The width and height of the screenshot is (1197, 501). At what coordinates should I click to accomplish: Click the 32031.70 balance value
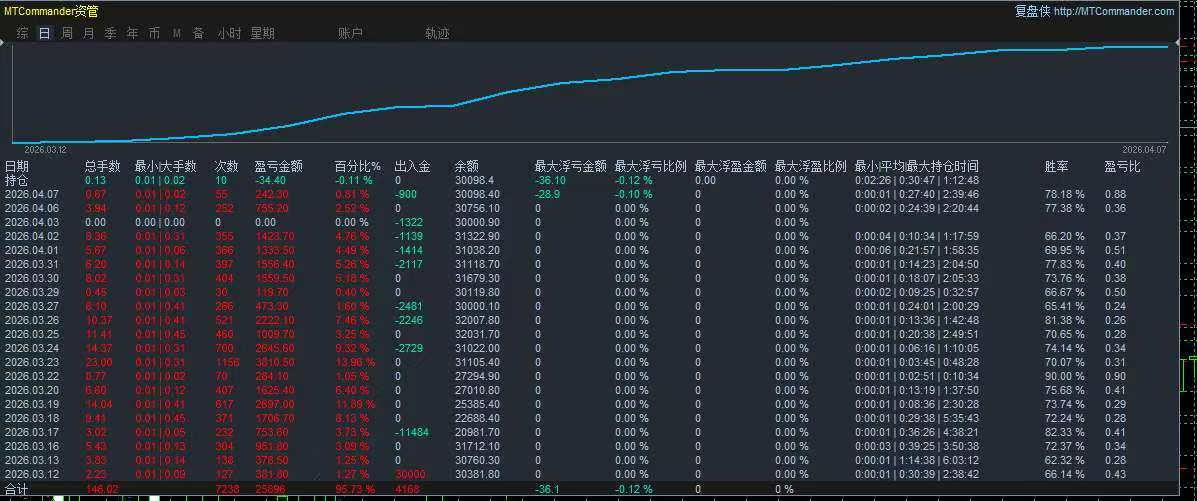[477, 335]
